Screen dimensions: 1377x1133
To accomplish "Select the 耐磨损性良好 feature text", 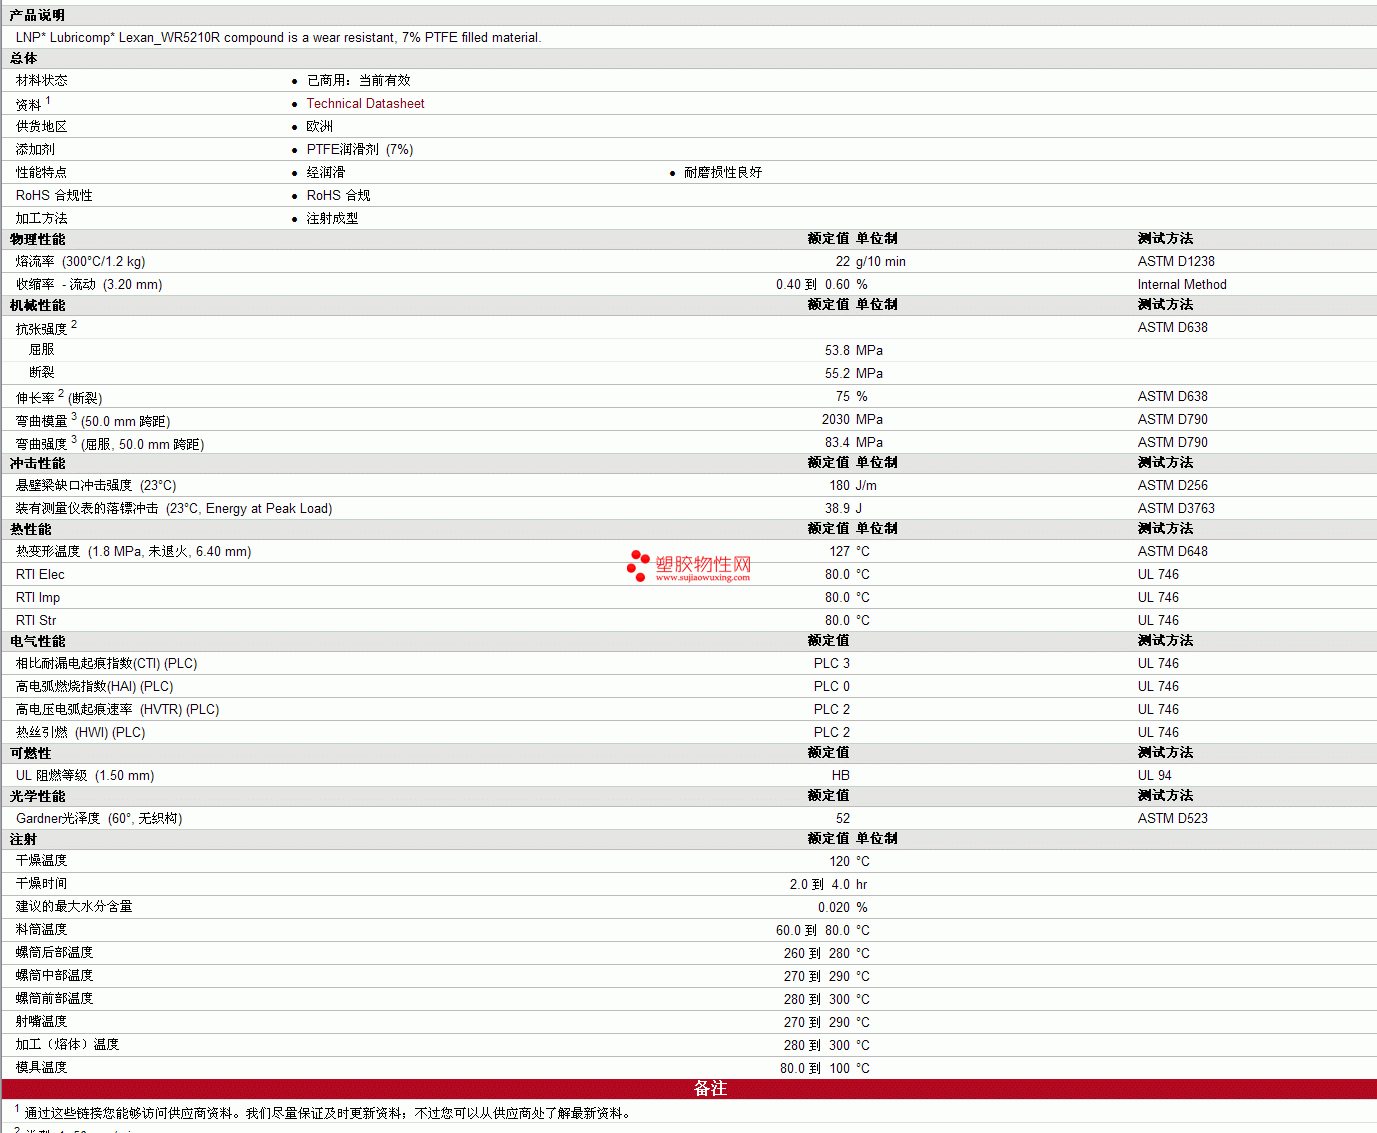I will tap(723, 172).
